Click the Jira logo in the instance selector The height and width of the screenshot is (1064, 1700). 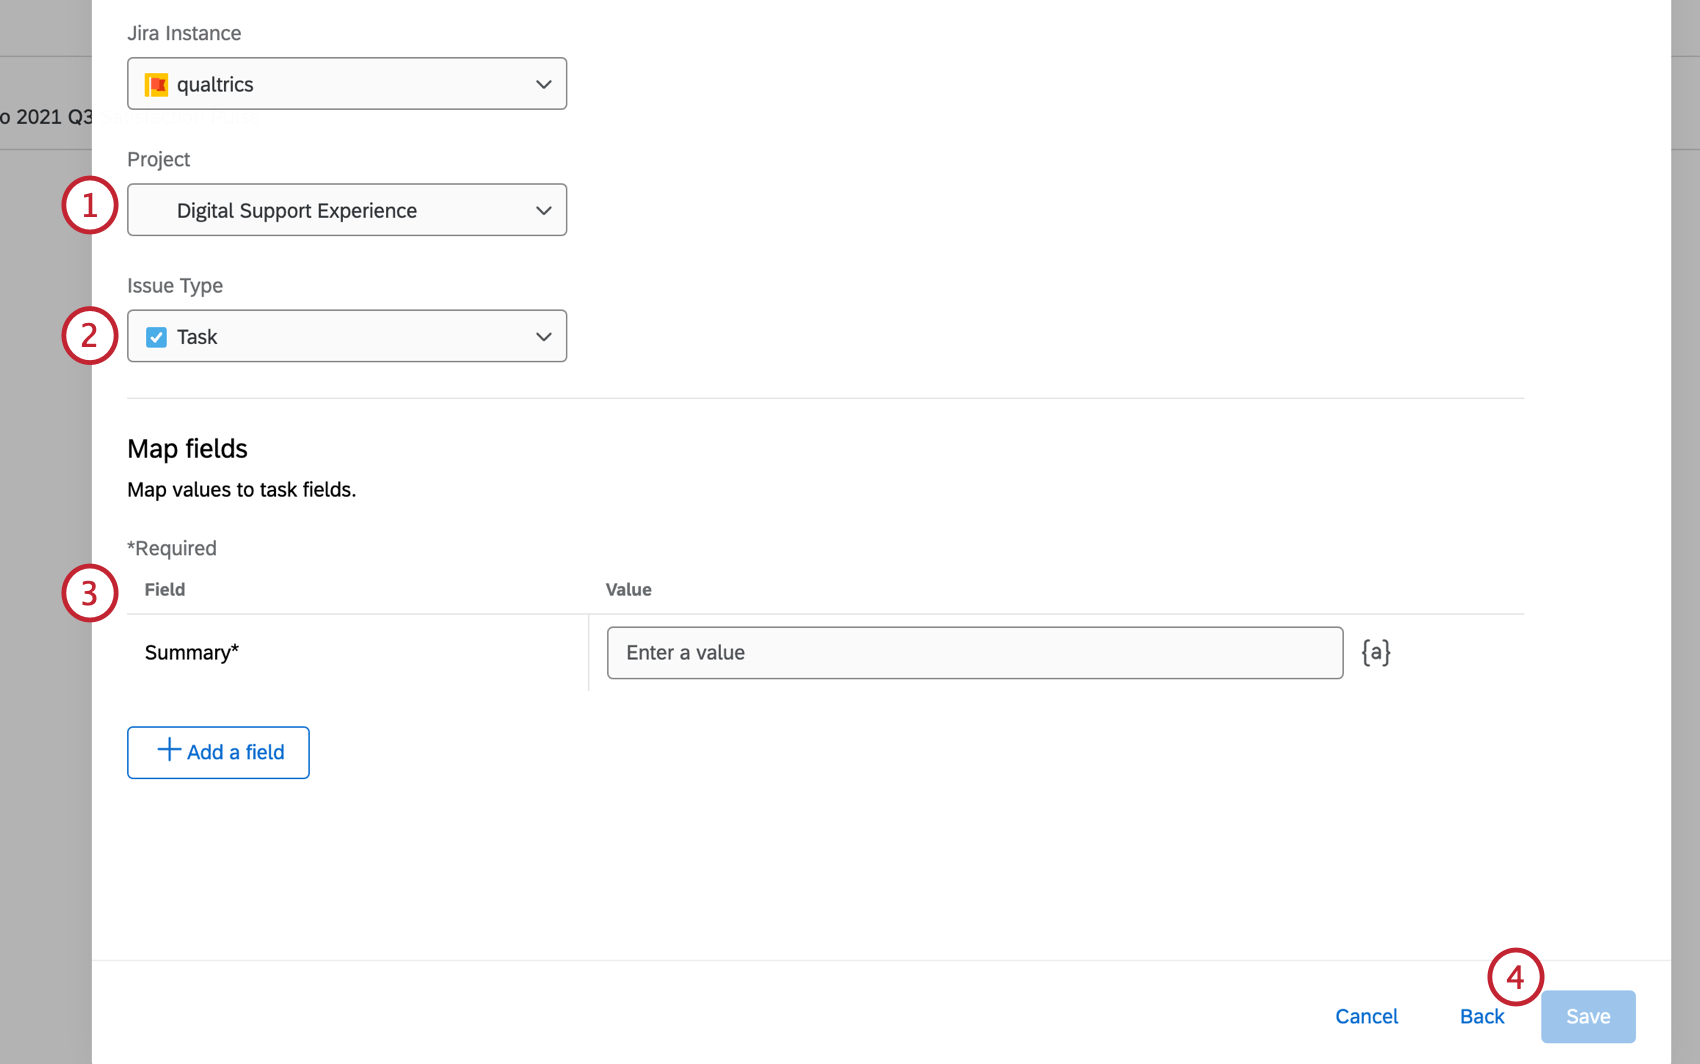pyautogui.click(x=156, y=84)
